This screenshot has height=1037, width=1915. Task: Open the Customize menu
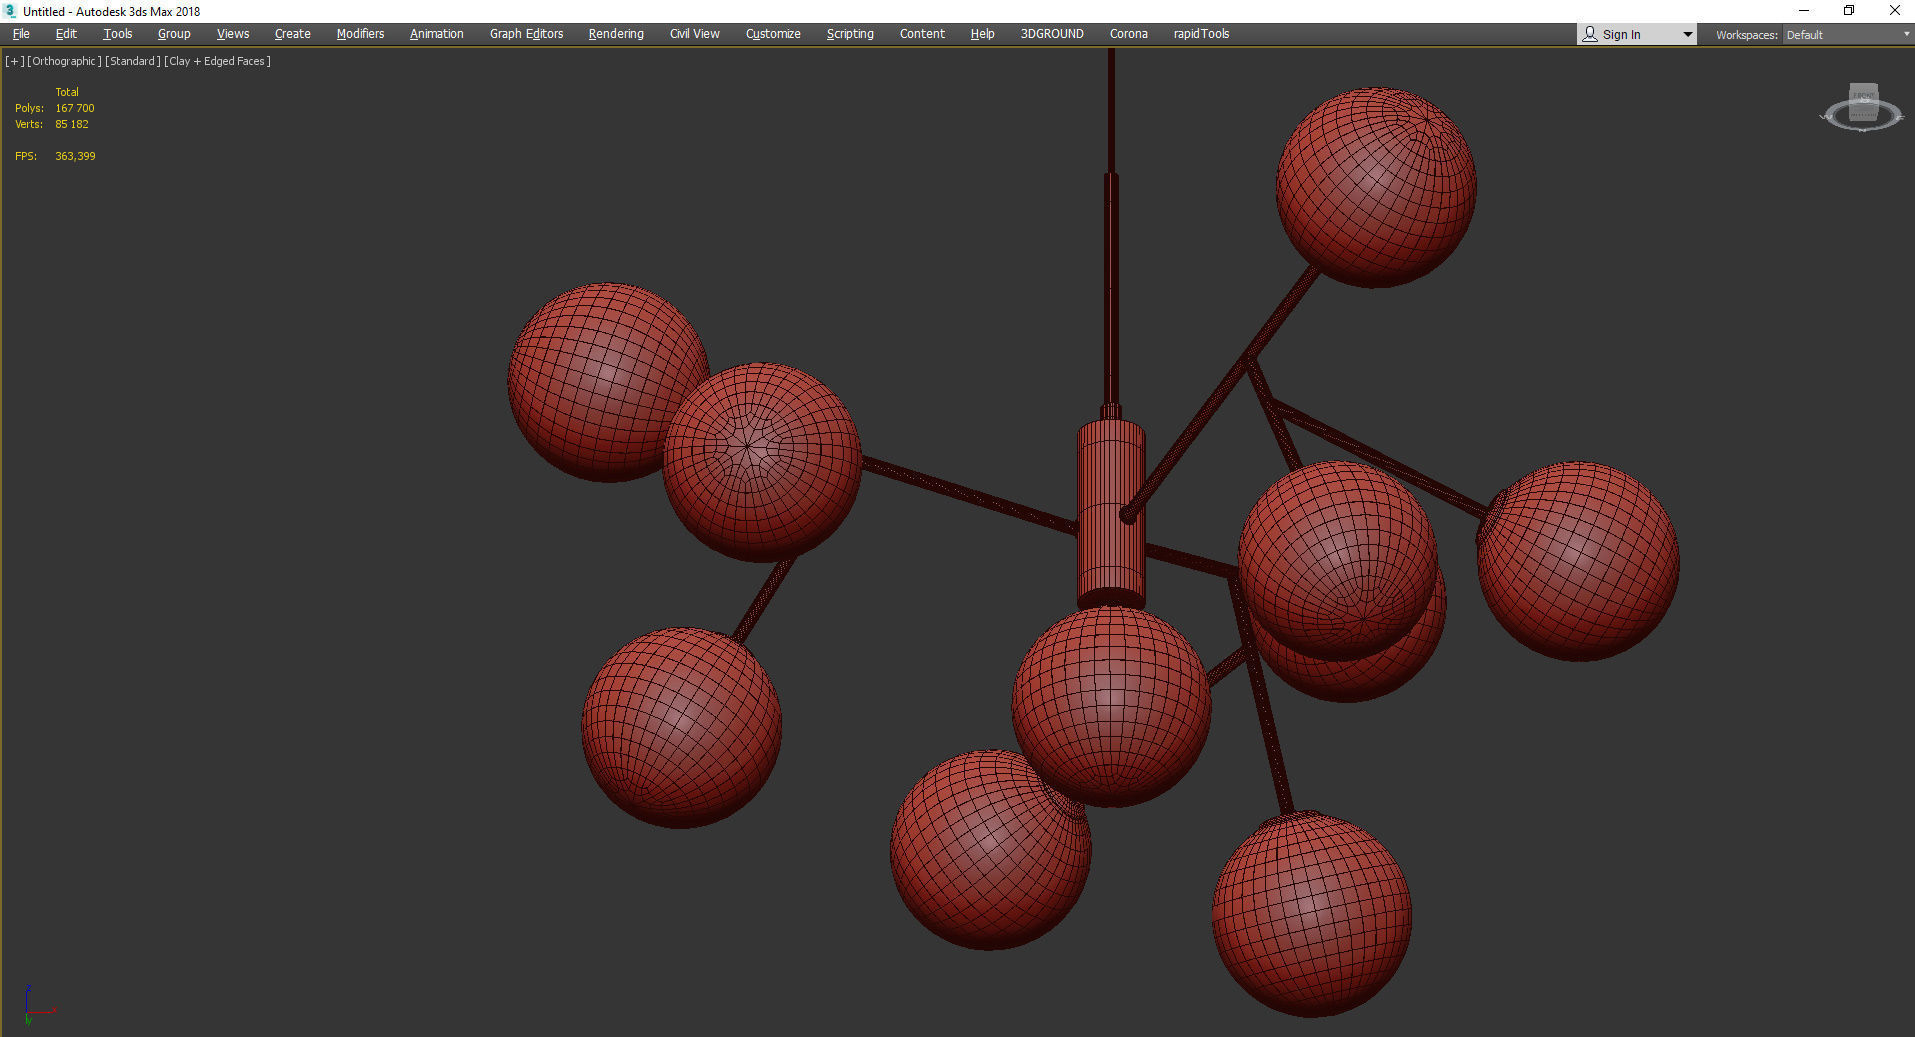773,34
